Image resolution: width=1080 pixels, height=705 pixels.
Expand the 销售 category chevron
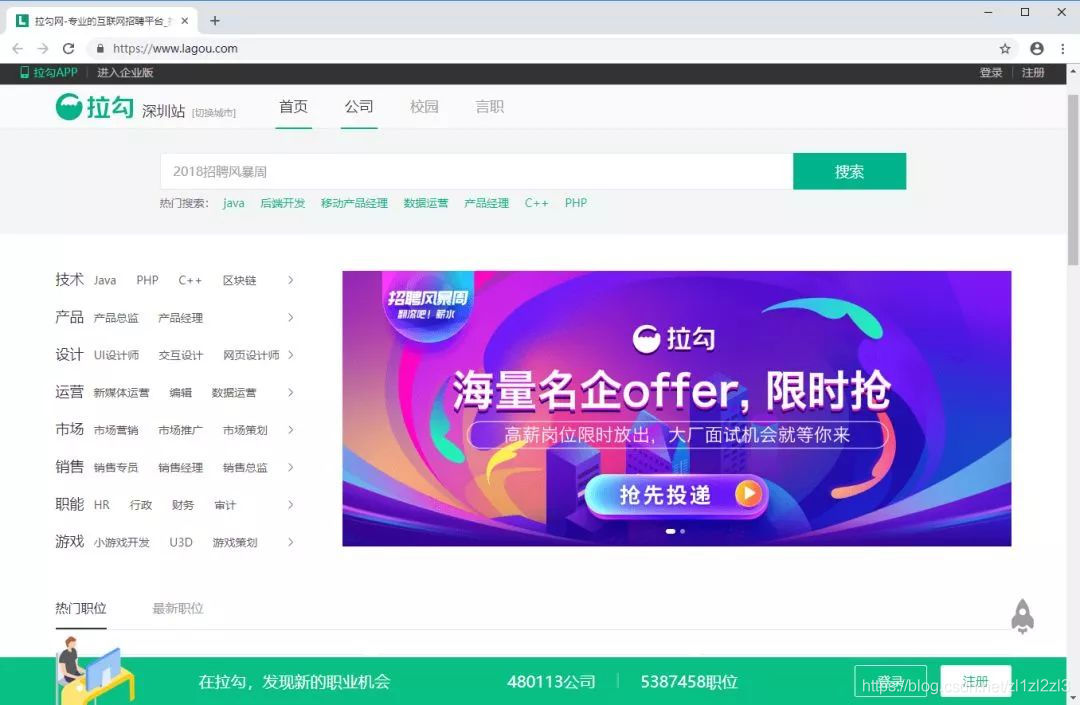click(x=291, y=467)
